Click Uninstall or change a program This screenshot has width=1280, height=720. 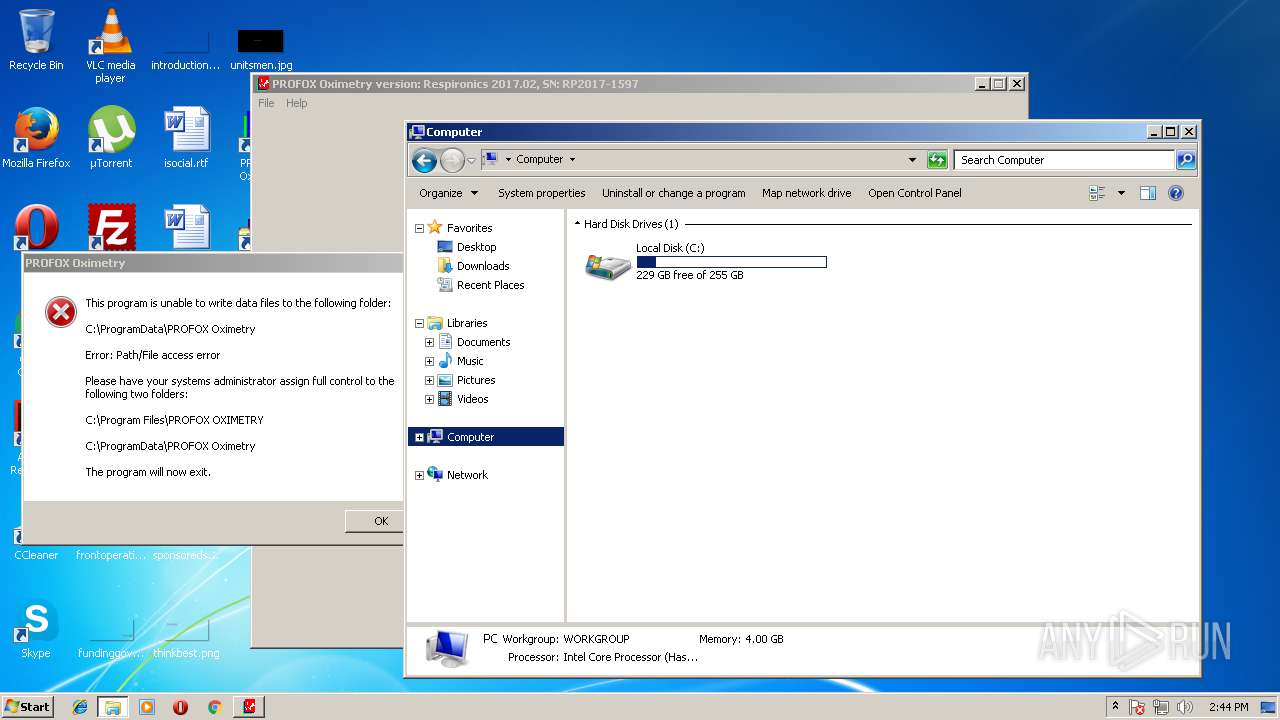coord(673,193)
